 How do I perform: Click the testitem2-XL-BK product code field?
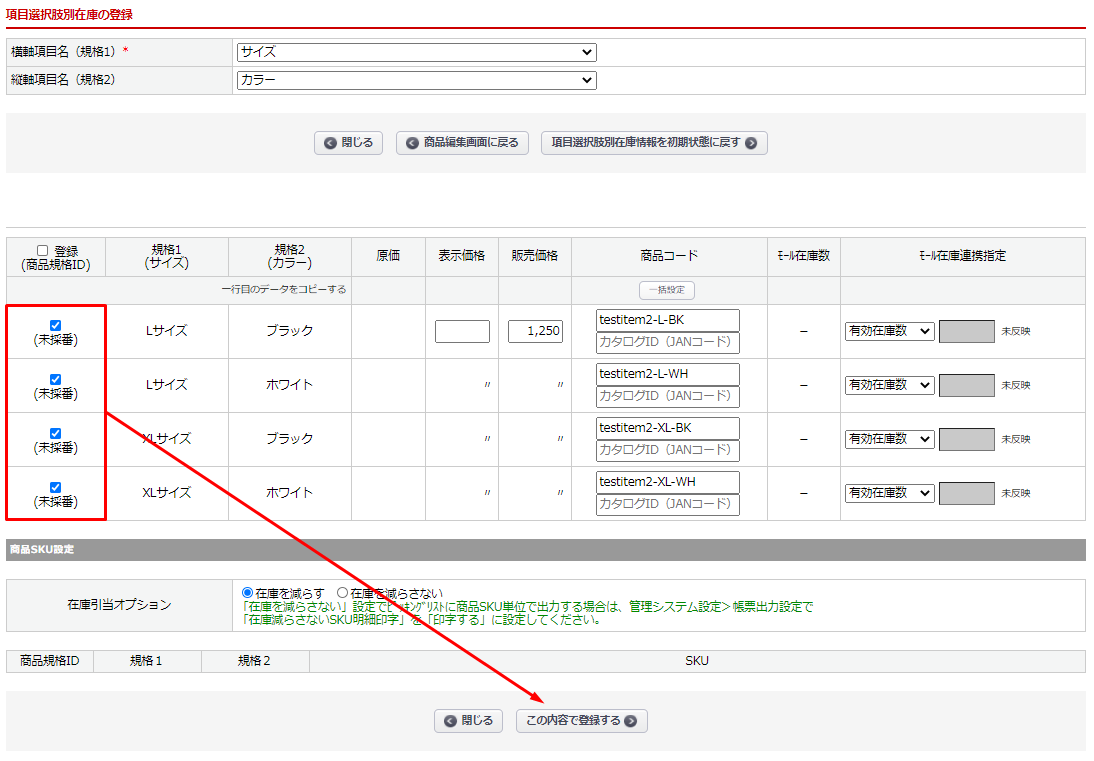[x=667, y=428]
